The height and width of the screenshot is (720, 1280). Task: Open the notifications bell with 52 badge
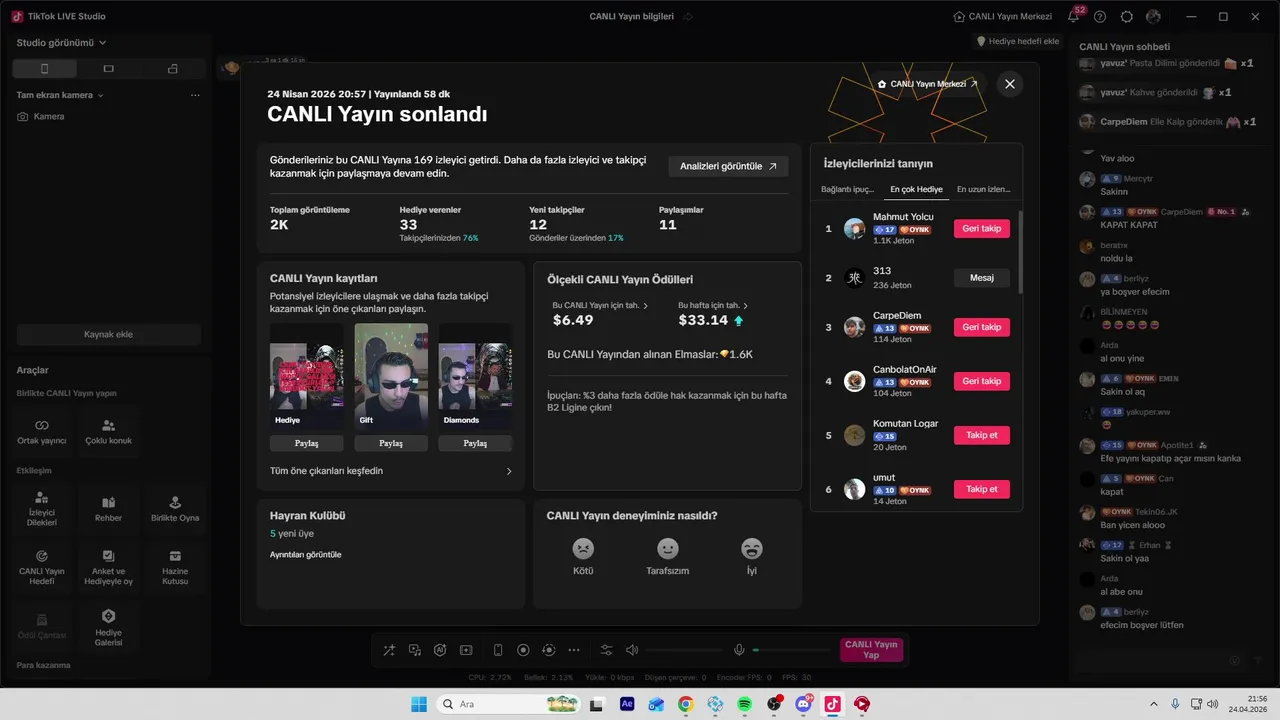point(1073,17)
